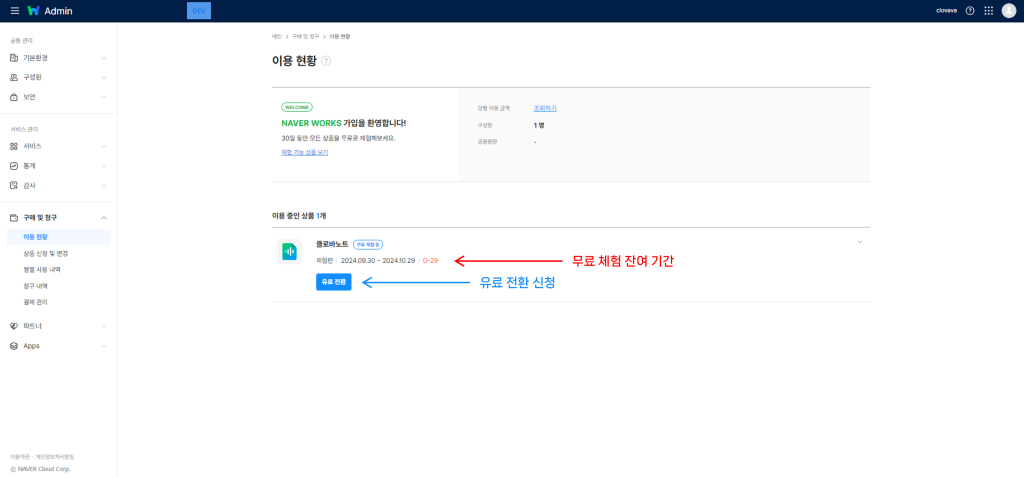Open the profile avatar in the header
Image resolution: width=1024 pixels, height=478 pixels.
[1008, 11]
